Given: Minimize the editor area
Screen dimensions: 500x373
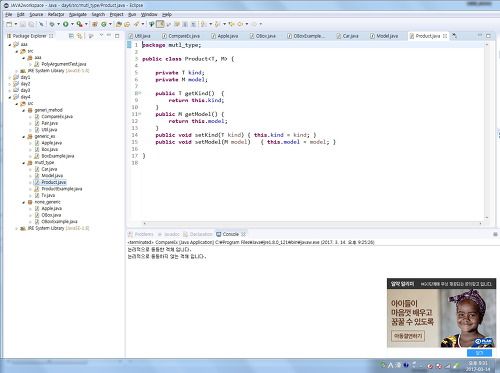Looking at the screenshot, I should tap(480, 35).
